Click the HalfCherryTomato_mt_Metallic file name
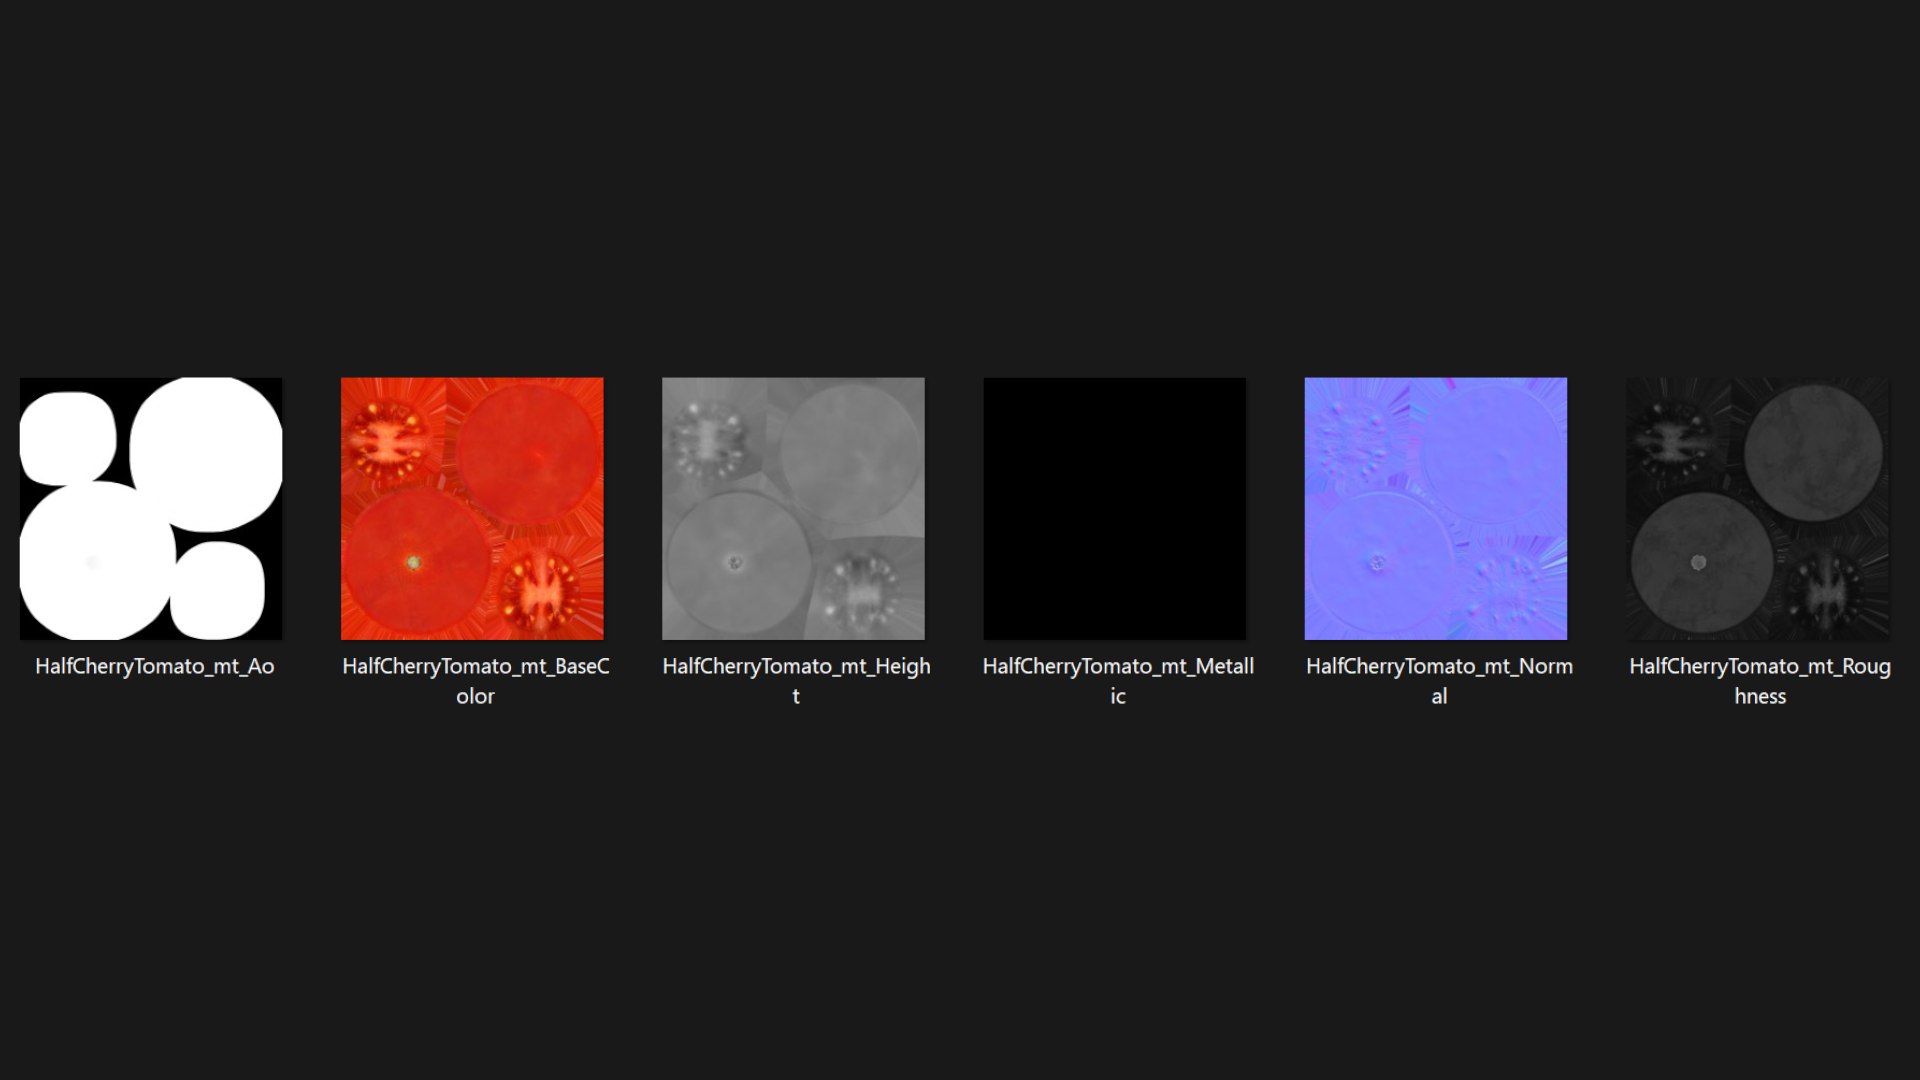Image resolution: width=1920 pixels, height=1080 pixels. coord(1118,681)
